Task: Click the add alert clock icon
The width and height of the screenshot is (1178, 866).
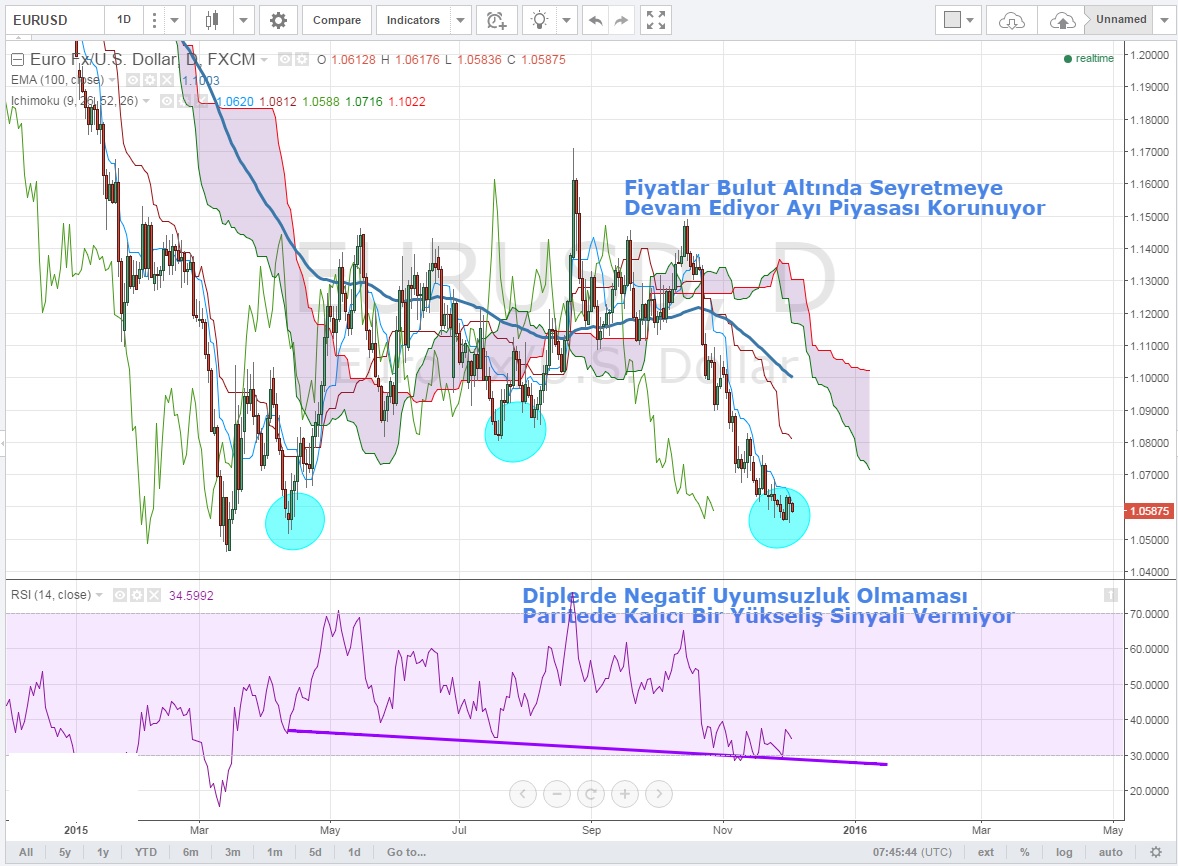Action: point(495,20)
